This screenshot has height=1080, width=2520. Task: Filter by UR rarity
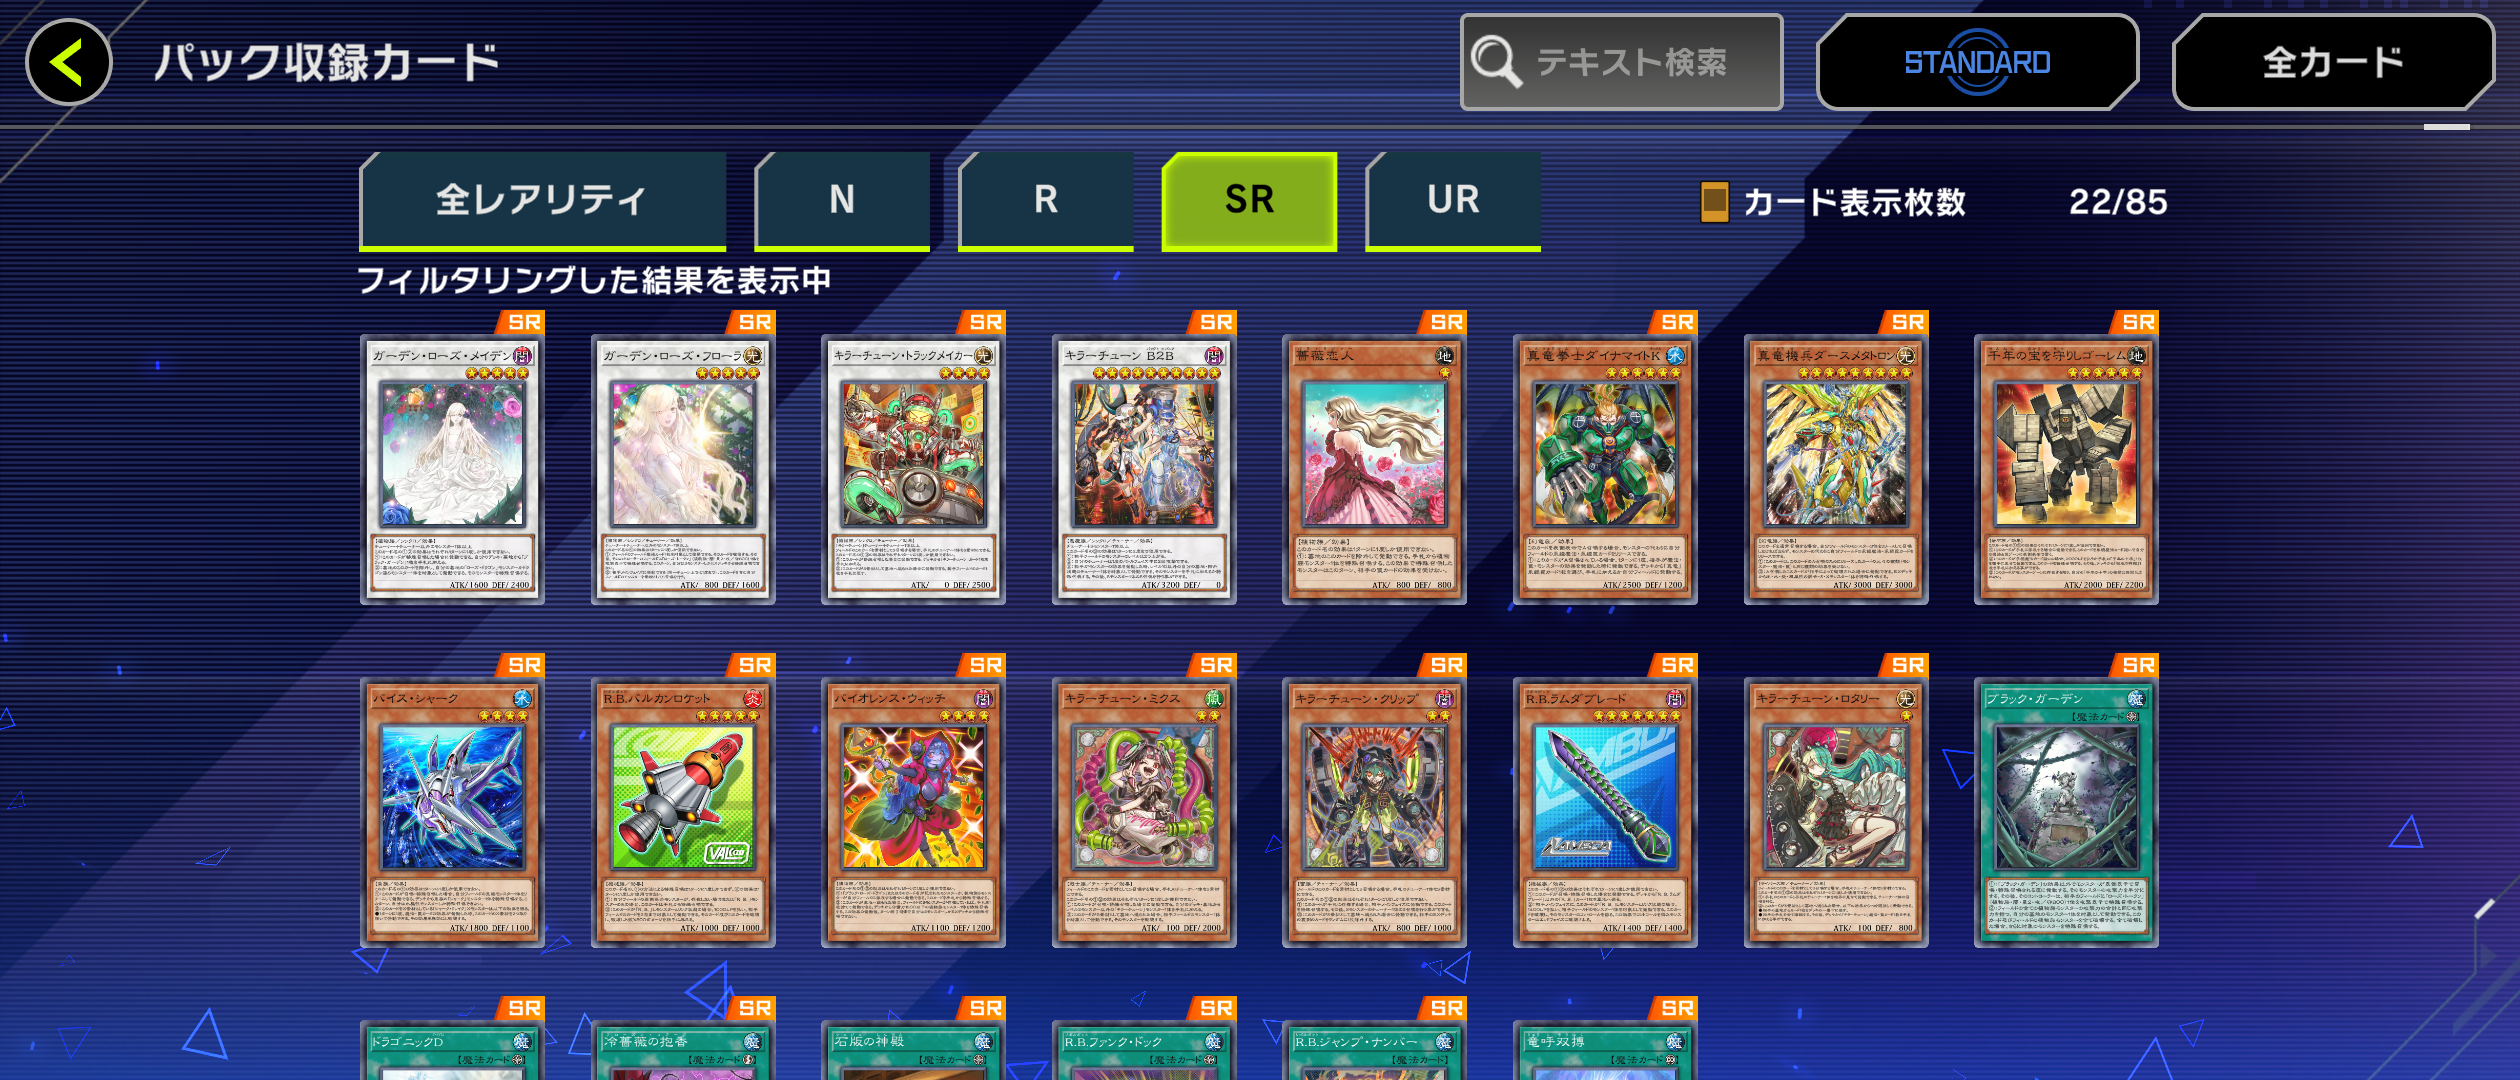click(x=1453, y=200)
